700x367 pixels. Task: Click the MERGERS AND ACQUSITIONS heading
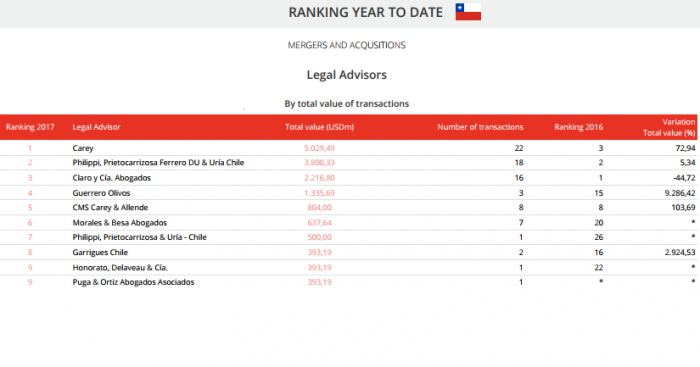[346, 45]
